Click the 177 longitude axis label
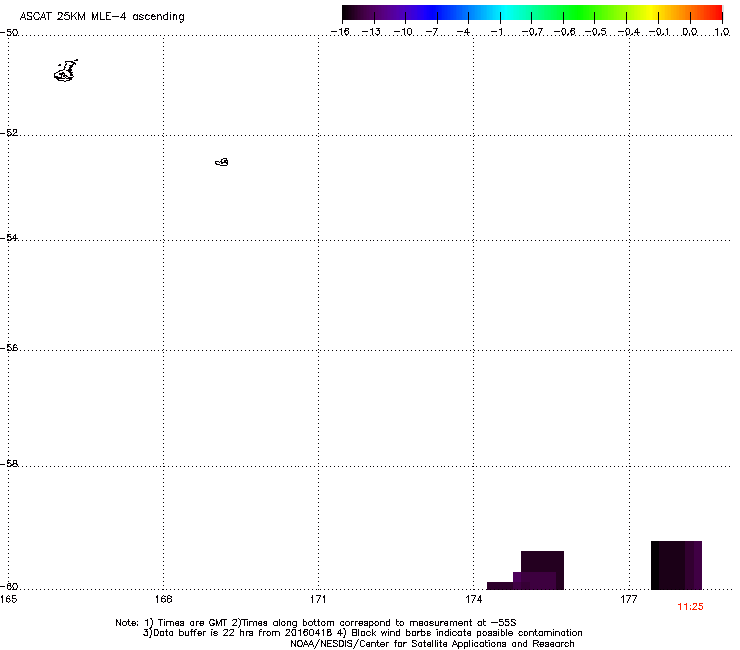Screen dimensions: 740x650 (x=629, y=599)
